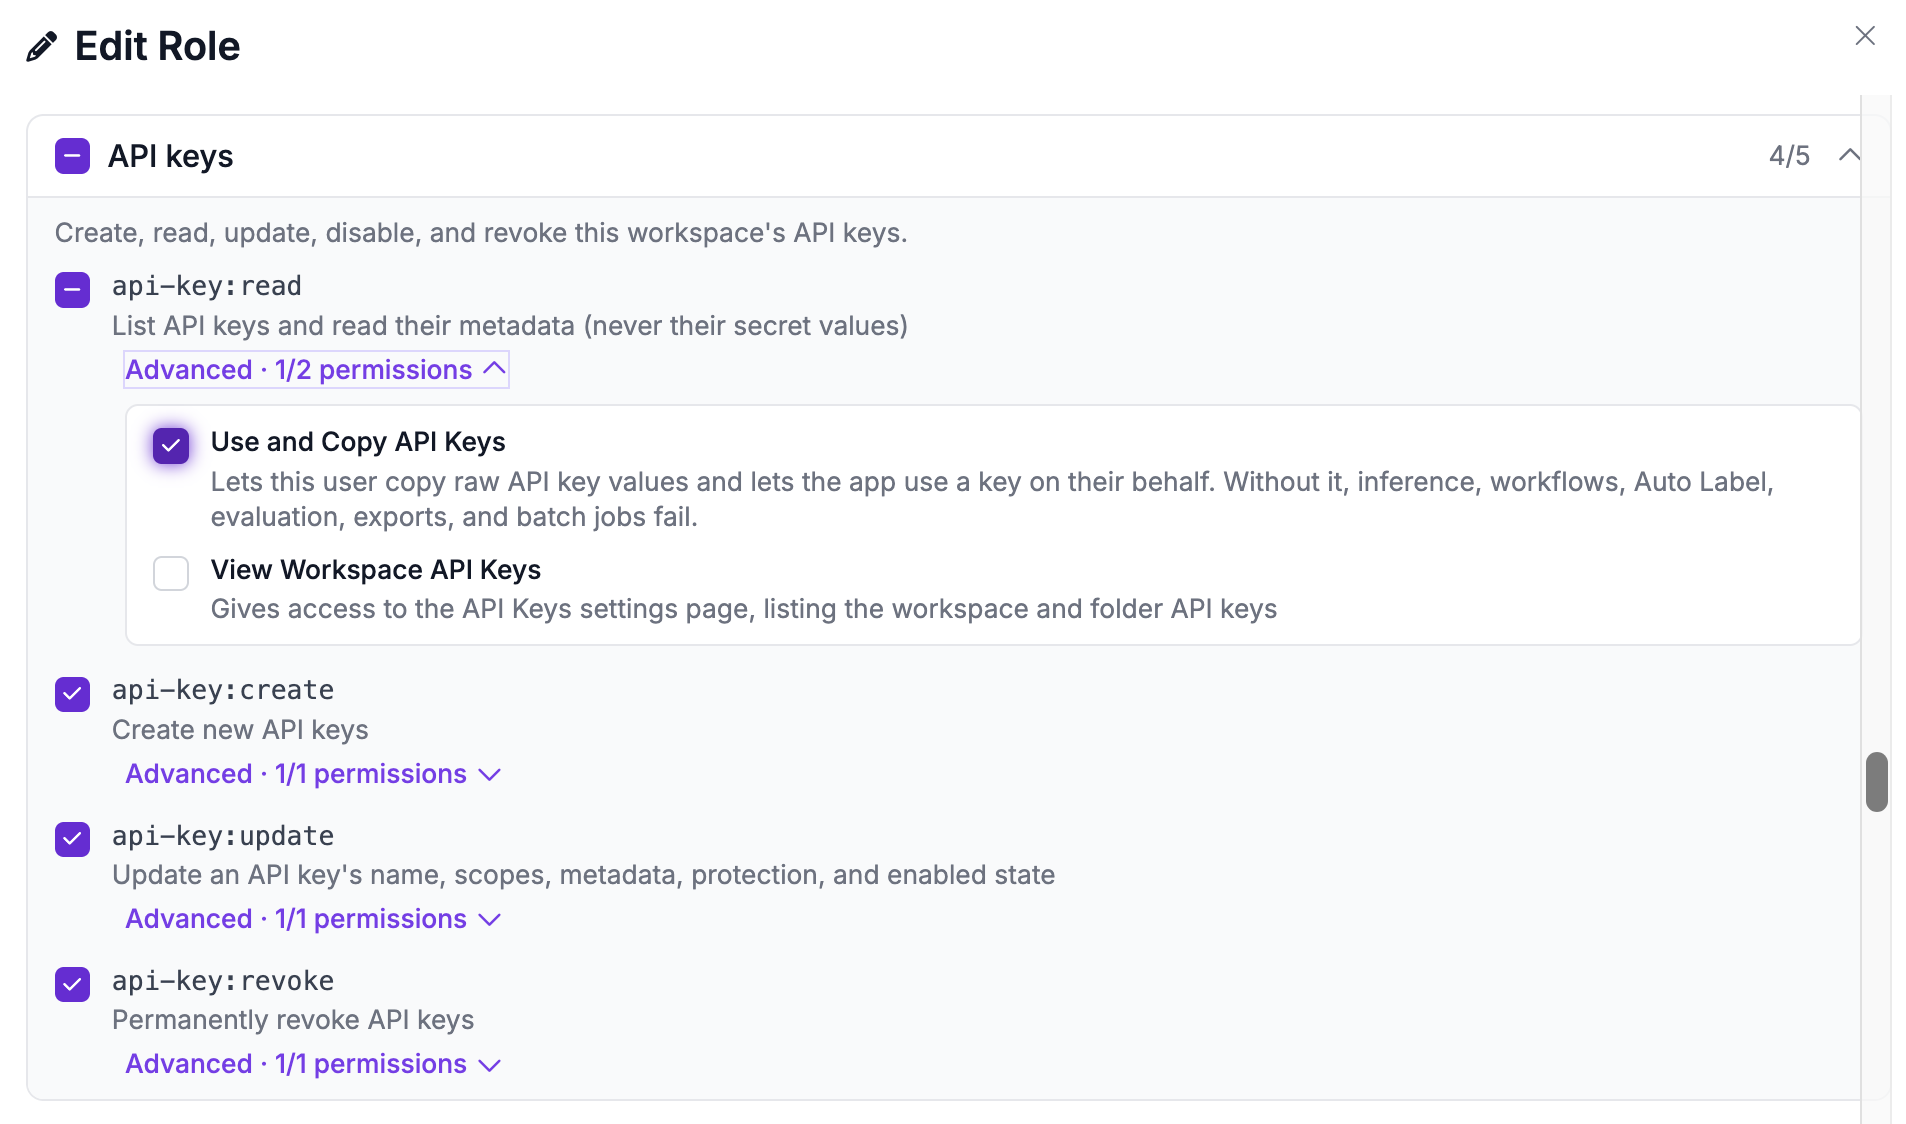Click the Edit Role heading
Viewport: 1906px width, 1124px height.
(157, 46)
